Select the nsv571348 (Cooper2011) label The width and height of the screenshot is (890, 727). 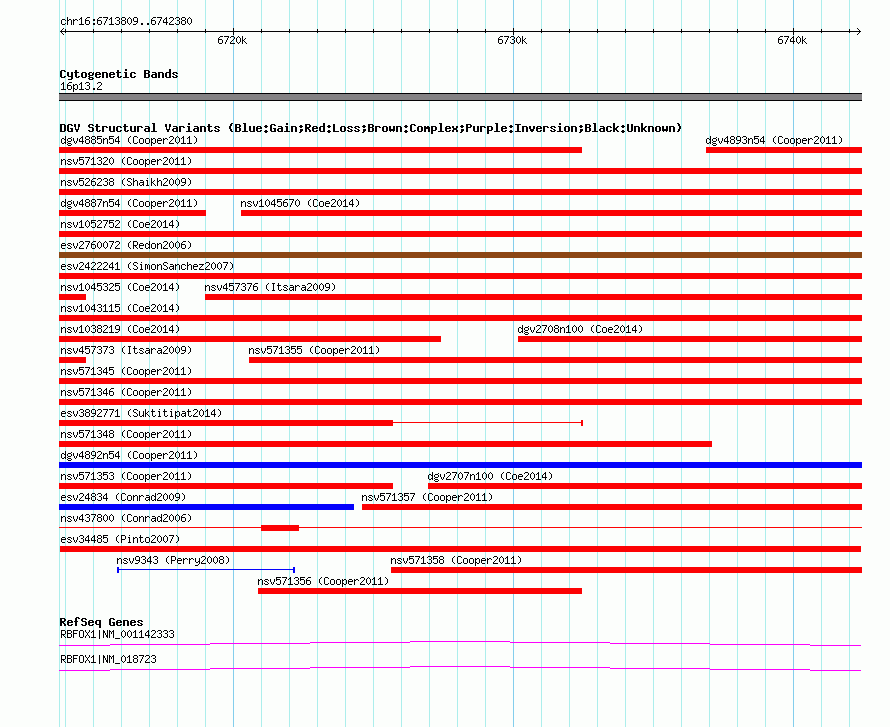pos(126,434)
